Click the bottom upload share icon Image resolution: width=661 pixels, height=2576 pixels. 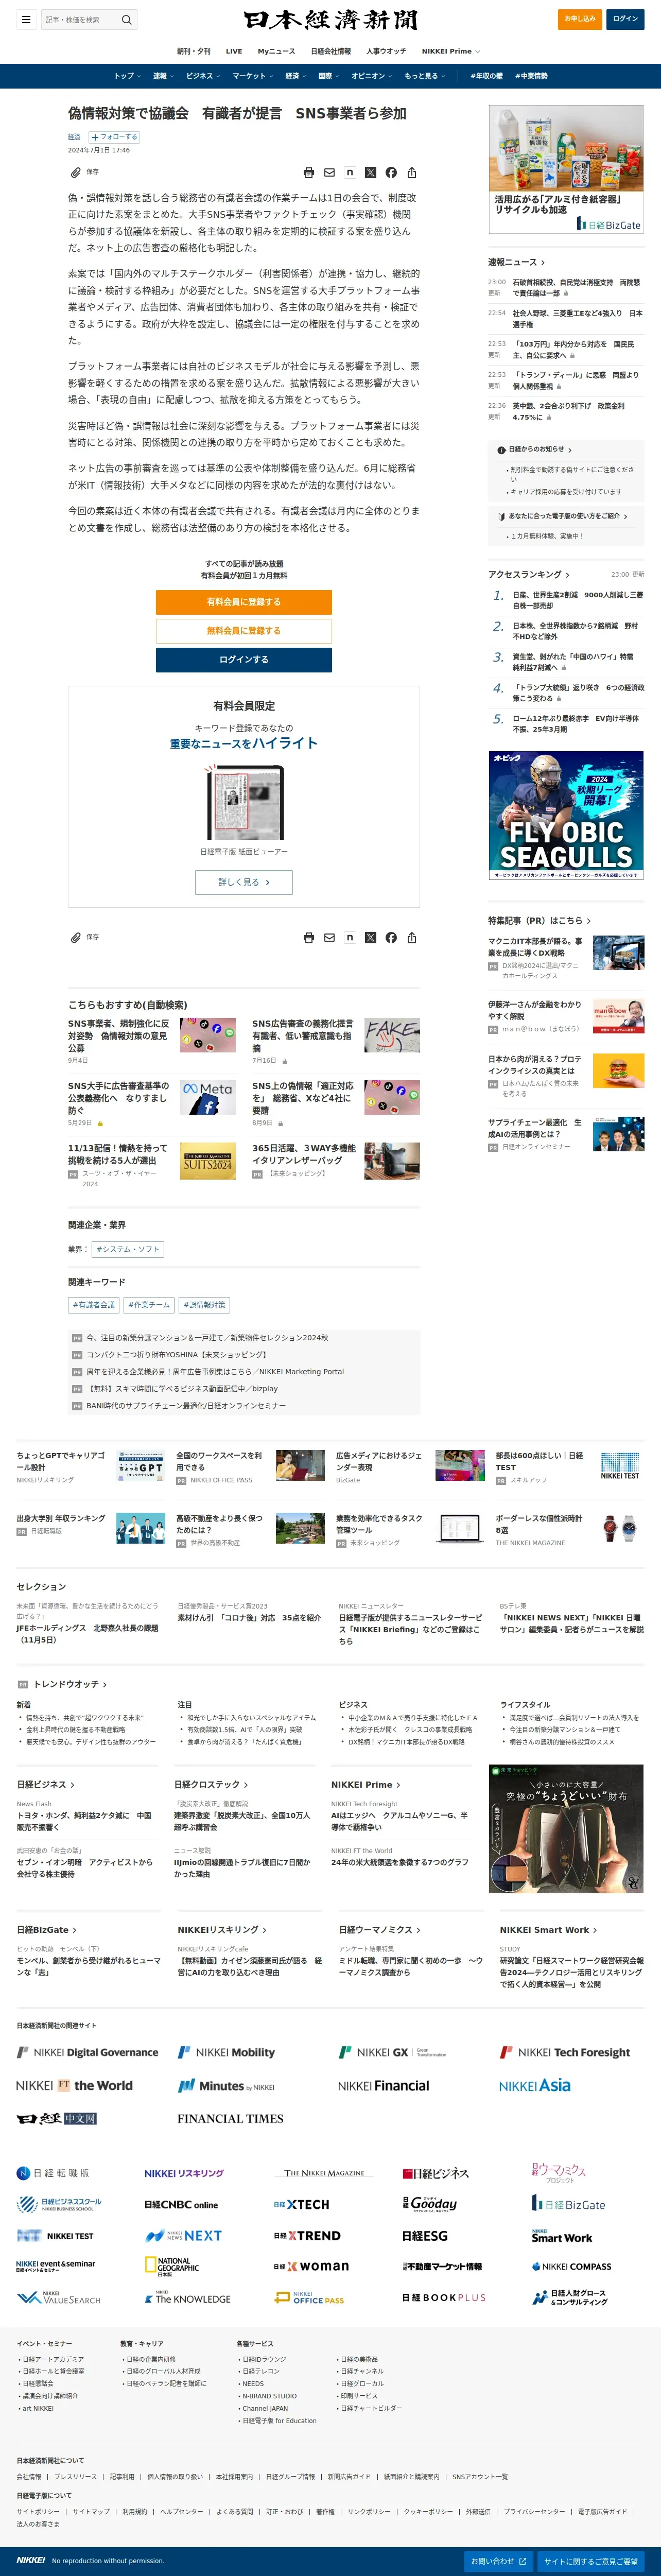[411, 937]
